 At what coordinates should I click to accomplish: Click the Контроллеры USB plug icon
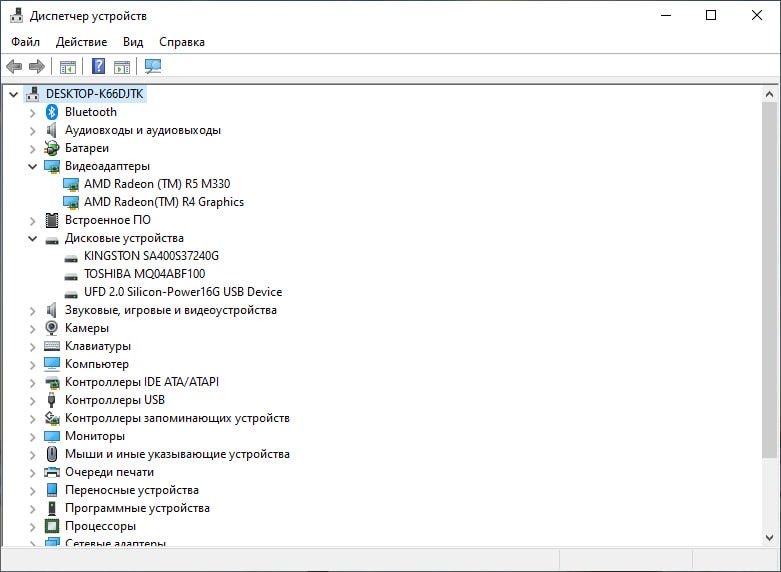(x=51, y=400)
